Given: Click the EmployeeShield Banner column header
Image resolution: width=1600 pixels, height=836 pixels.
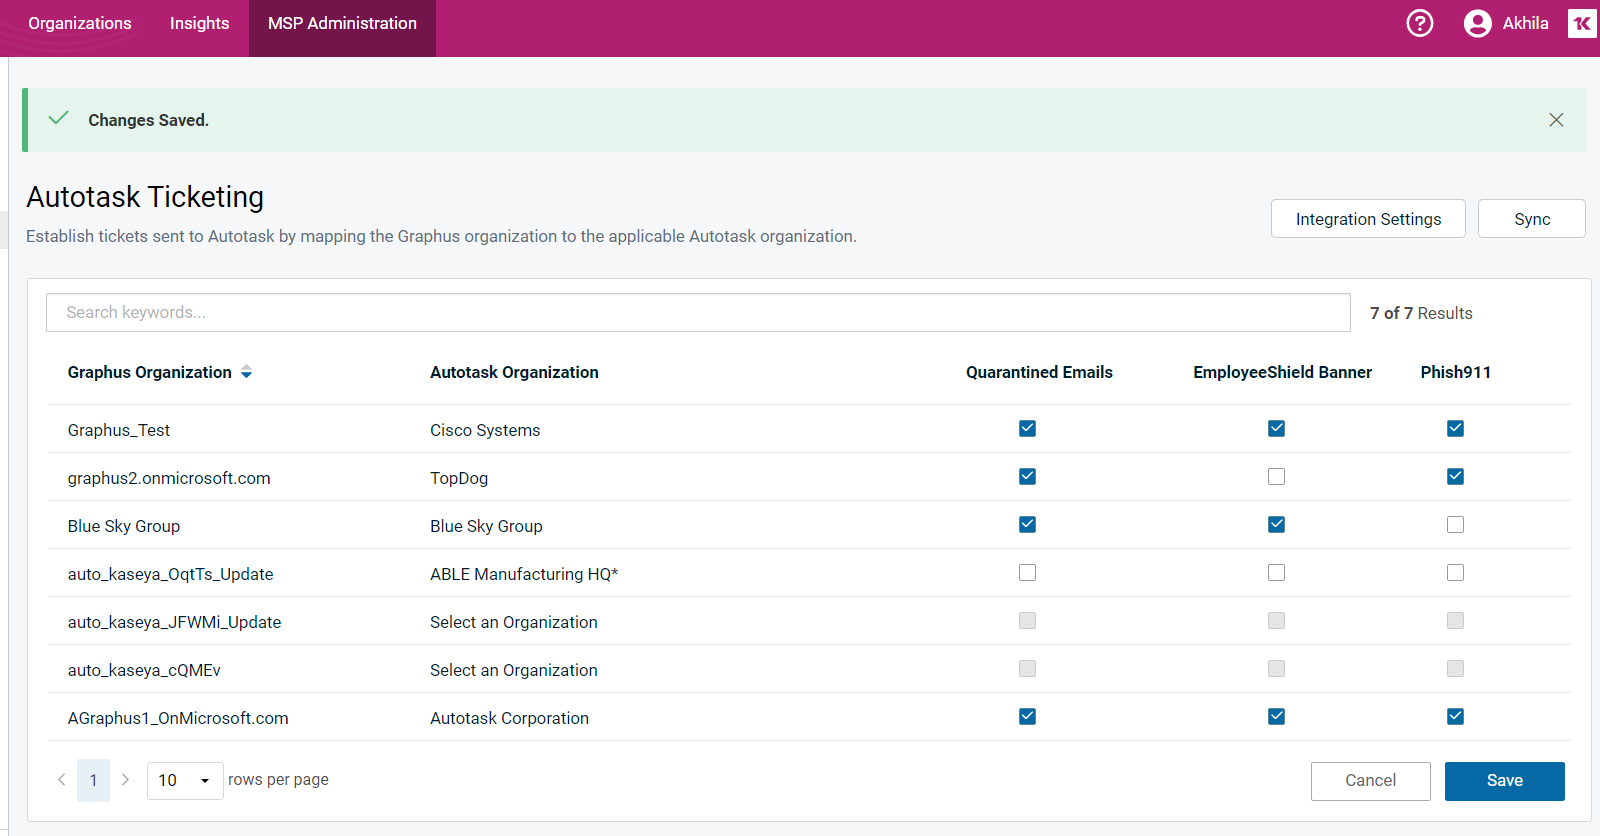Looking at the screenshot, I should tap(1282, 372).
